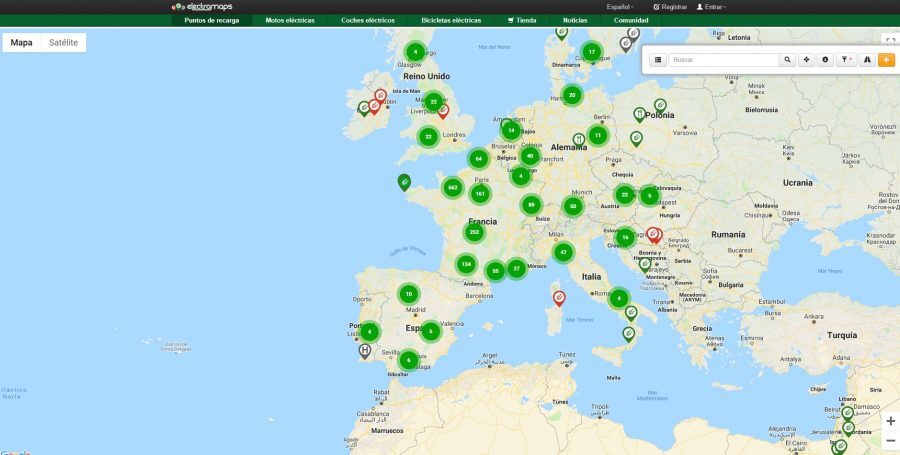The height and width of the screenshot is (455, 900).
Task: Open the Español language dropdown
Action: pyautogui.click(x=620, y=7)
